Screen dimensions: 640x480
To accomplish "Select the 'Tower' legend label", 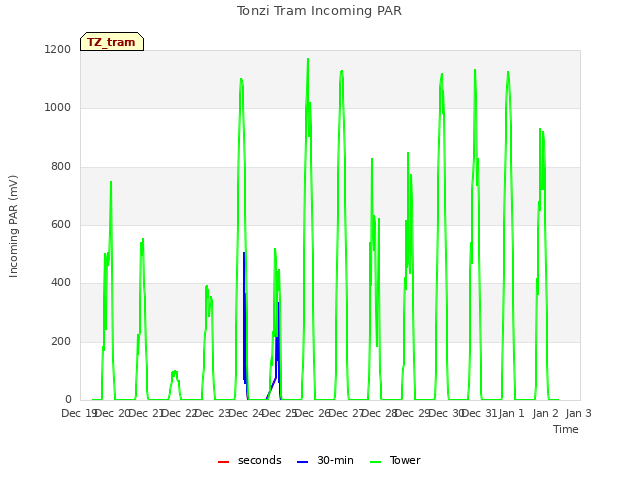I will [x=405, y=460].
